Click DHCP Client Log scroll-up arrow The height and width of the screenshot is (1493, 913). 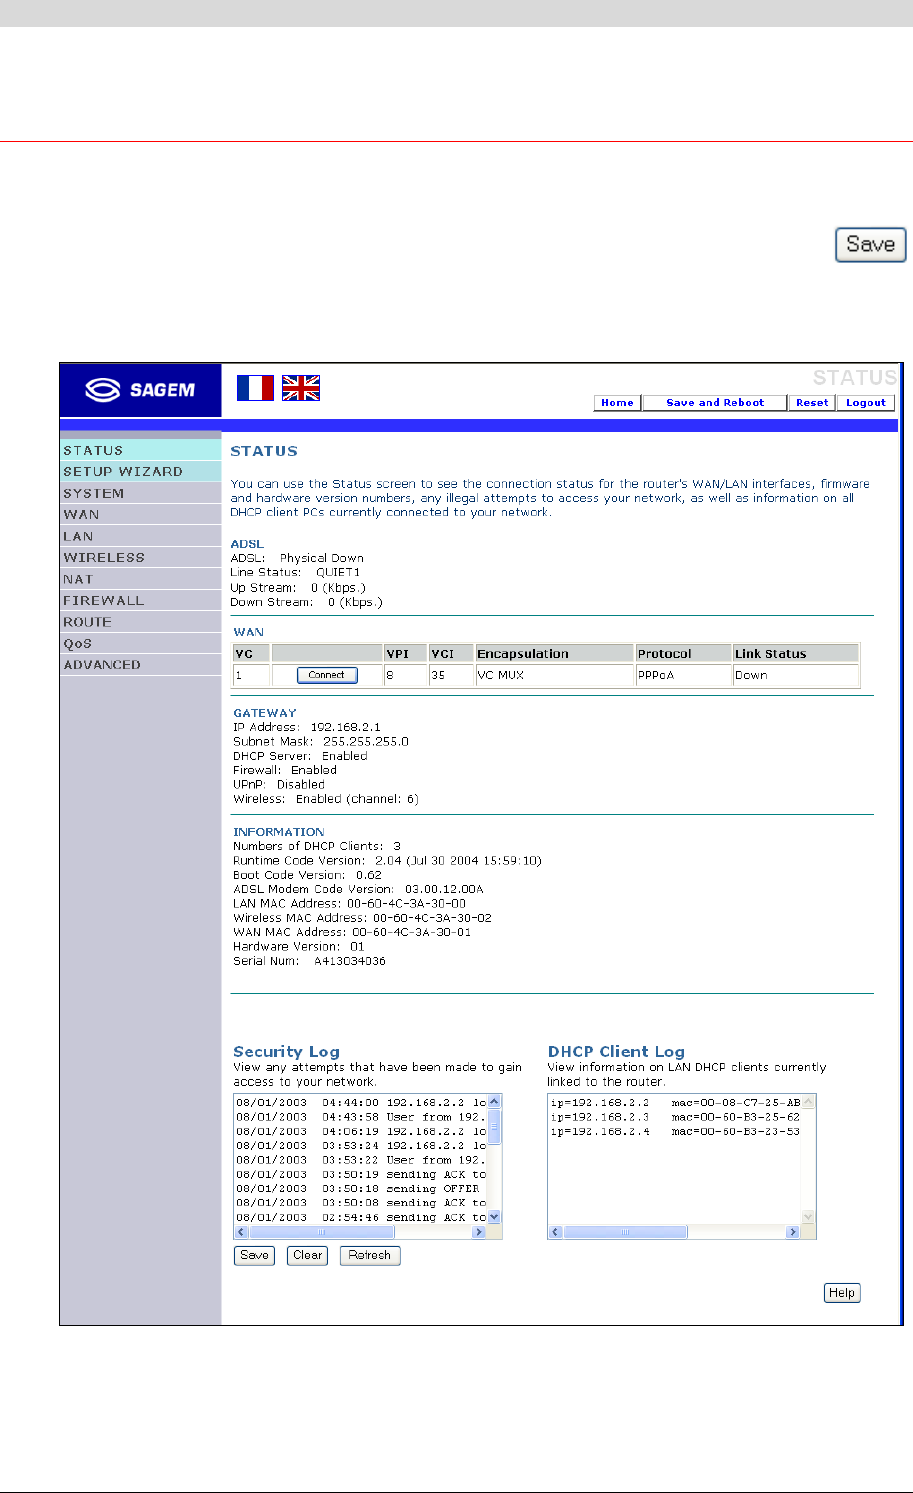pos(809,1102)
